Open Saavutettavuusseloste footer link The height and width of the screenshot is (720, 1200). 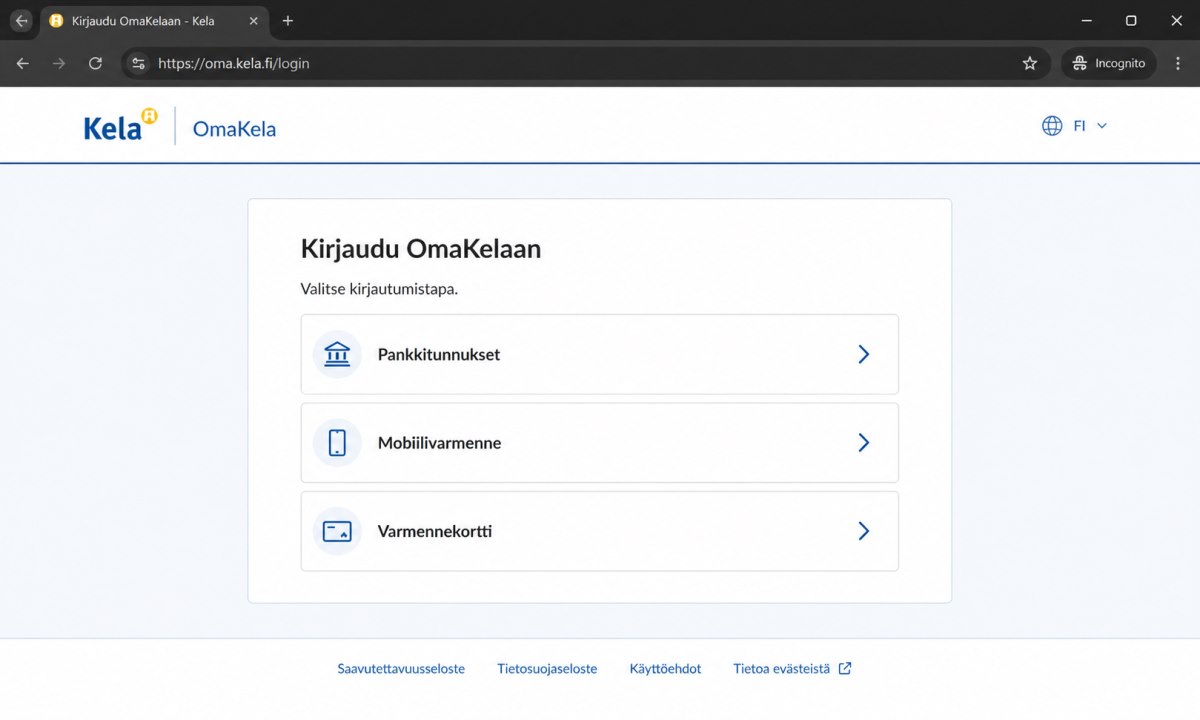click(x=401, y=669)
